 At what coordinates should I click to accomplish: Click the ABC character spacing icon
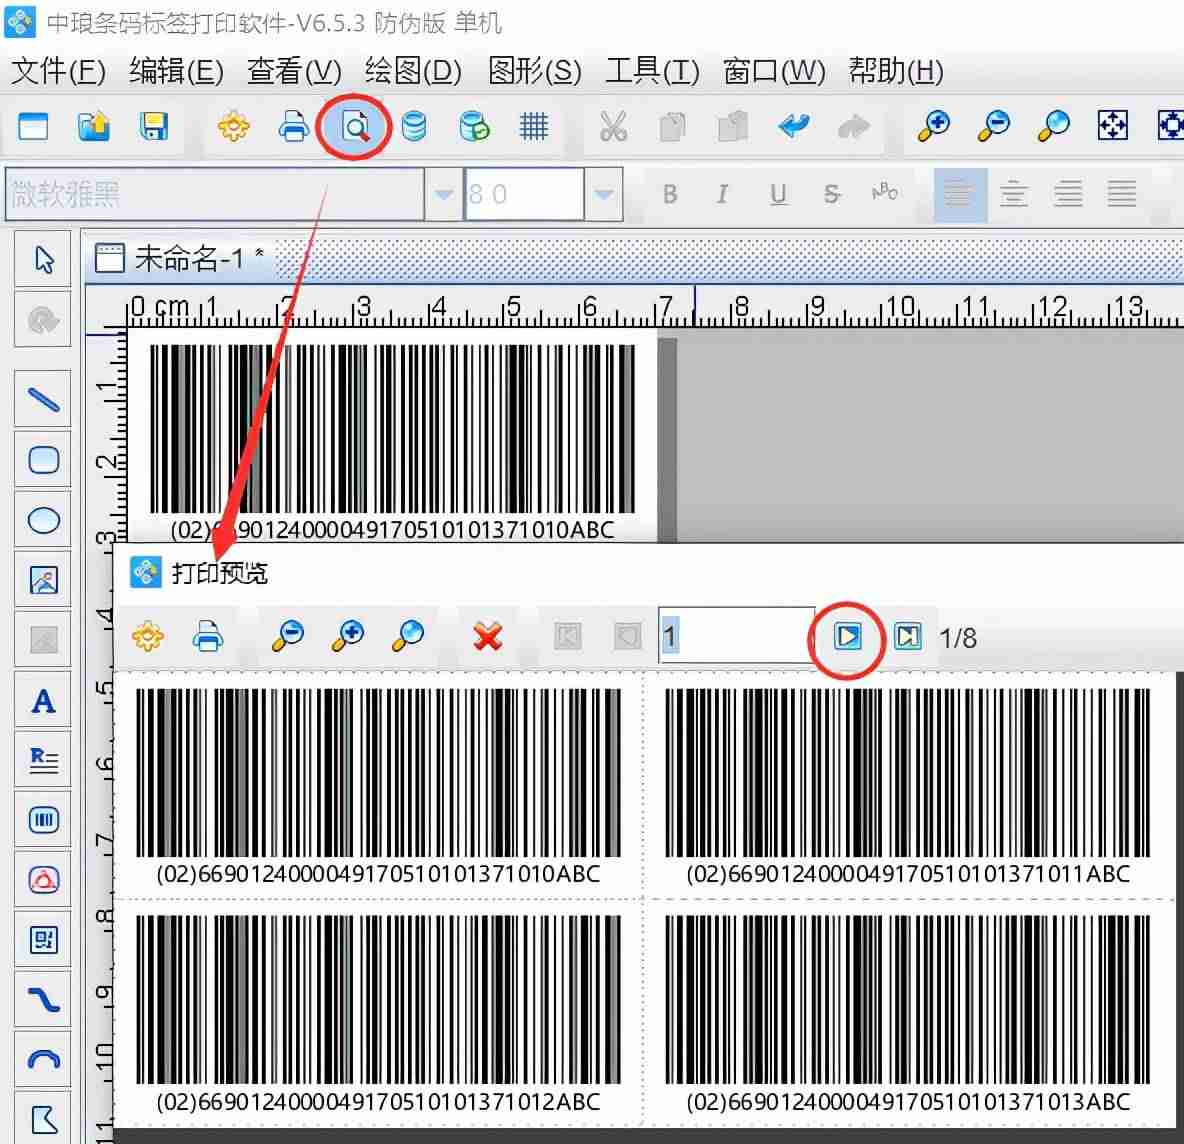(885, 193)
